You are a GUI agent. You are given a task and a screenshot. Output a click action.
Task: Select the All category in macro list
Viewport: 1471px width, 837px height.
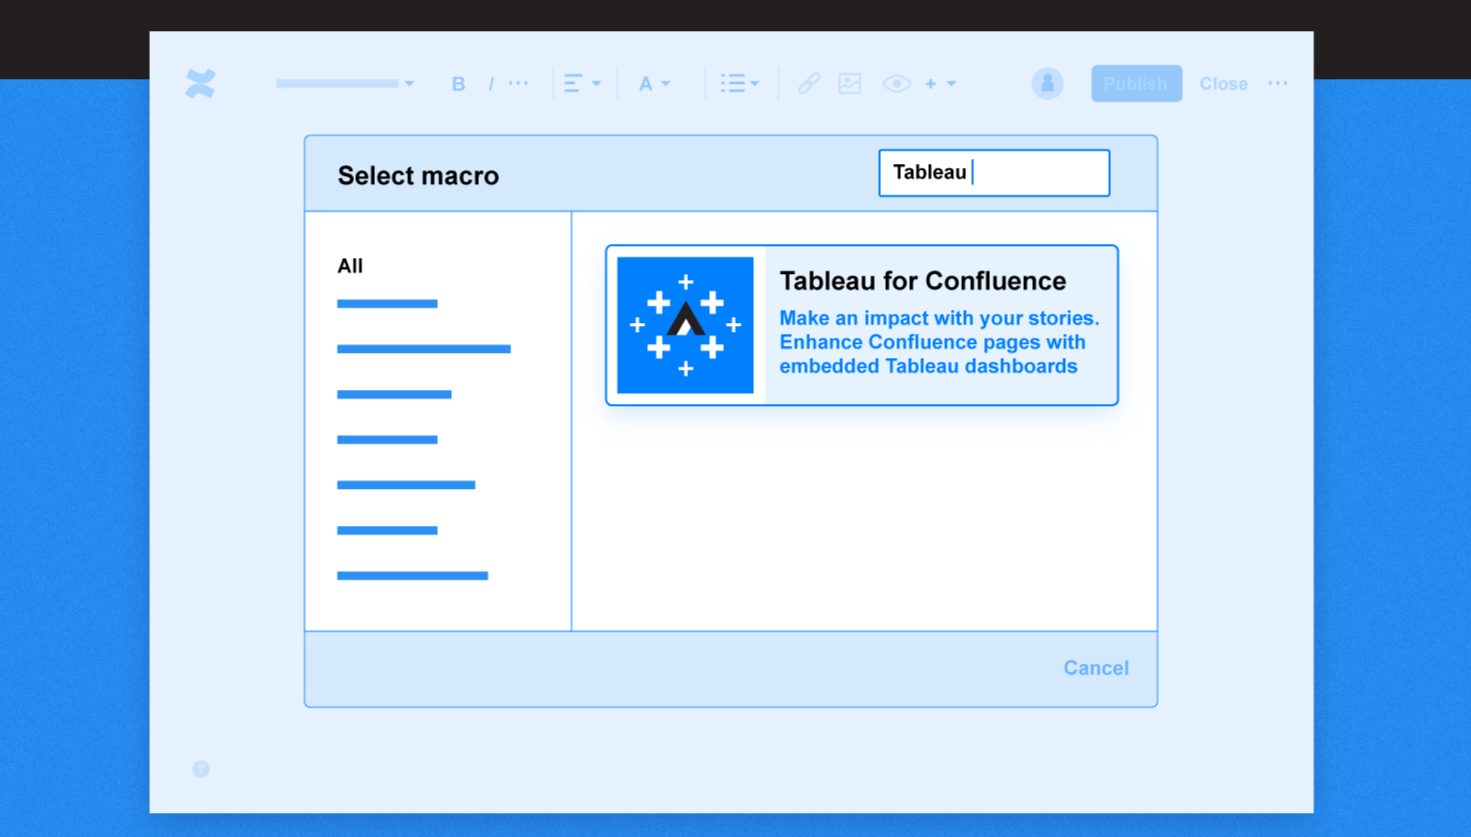pyautogui.click(x=350, y=266)
